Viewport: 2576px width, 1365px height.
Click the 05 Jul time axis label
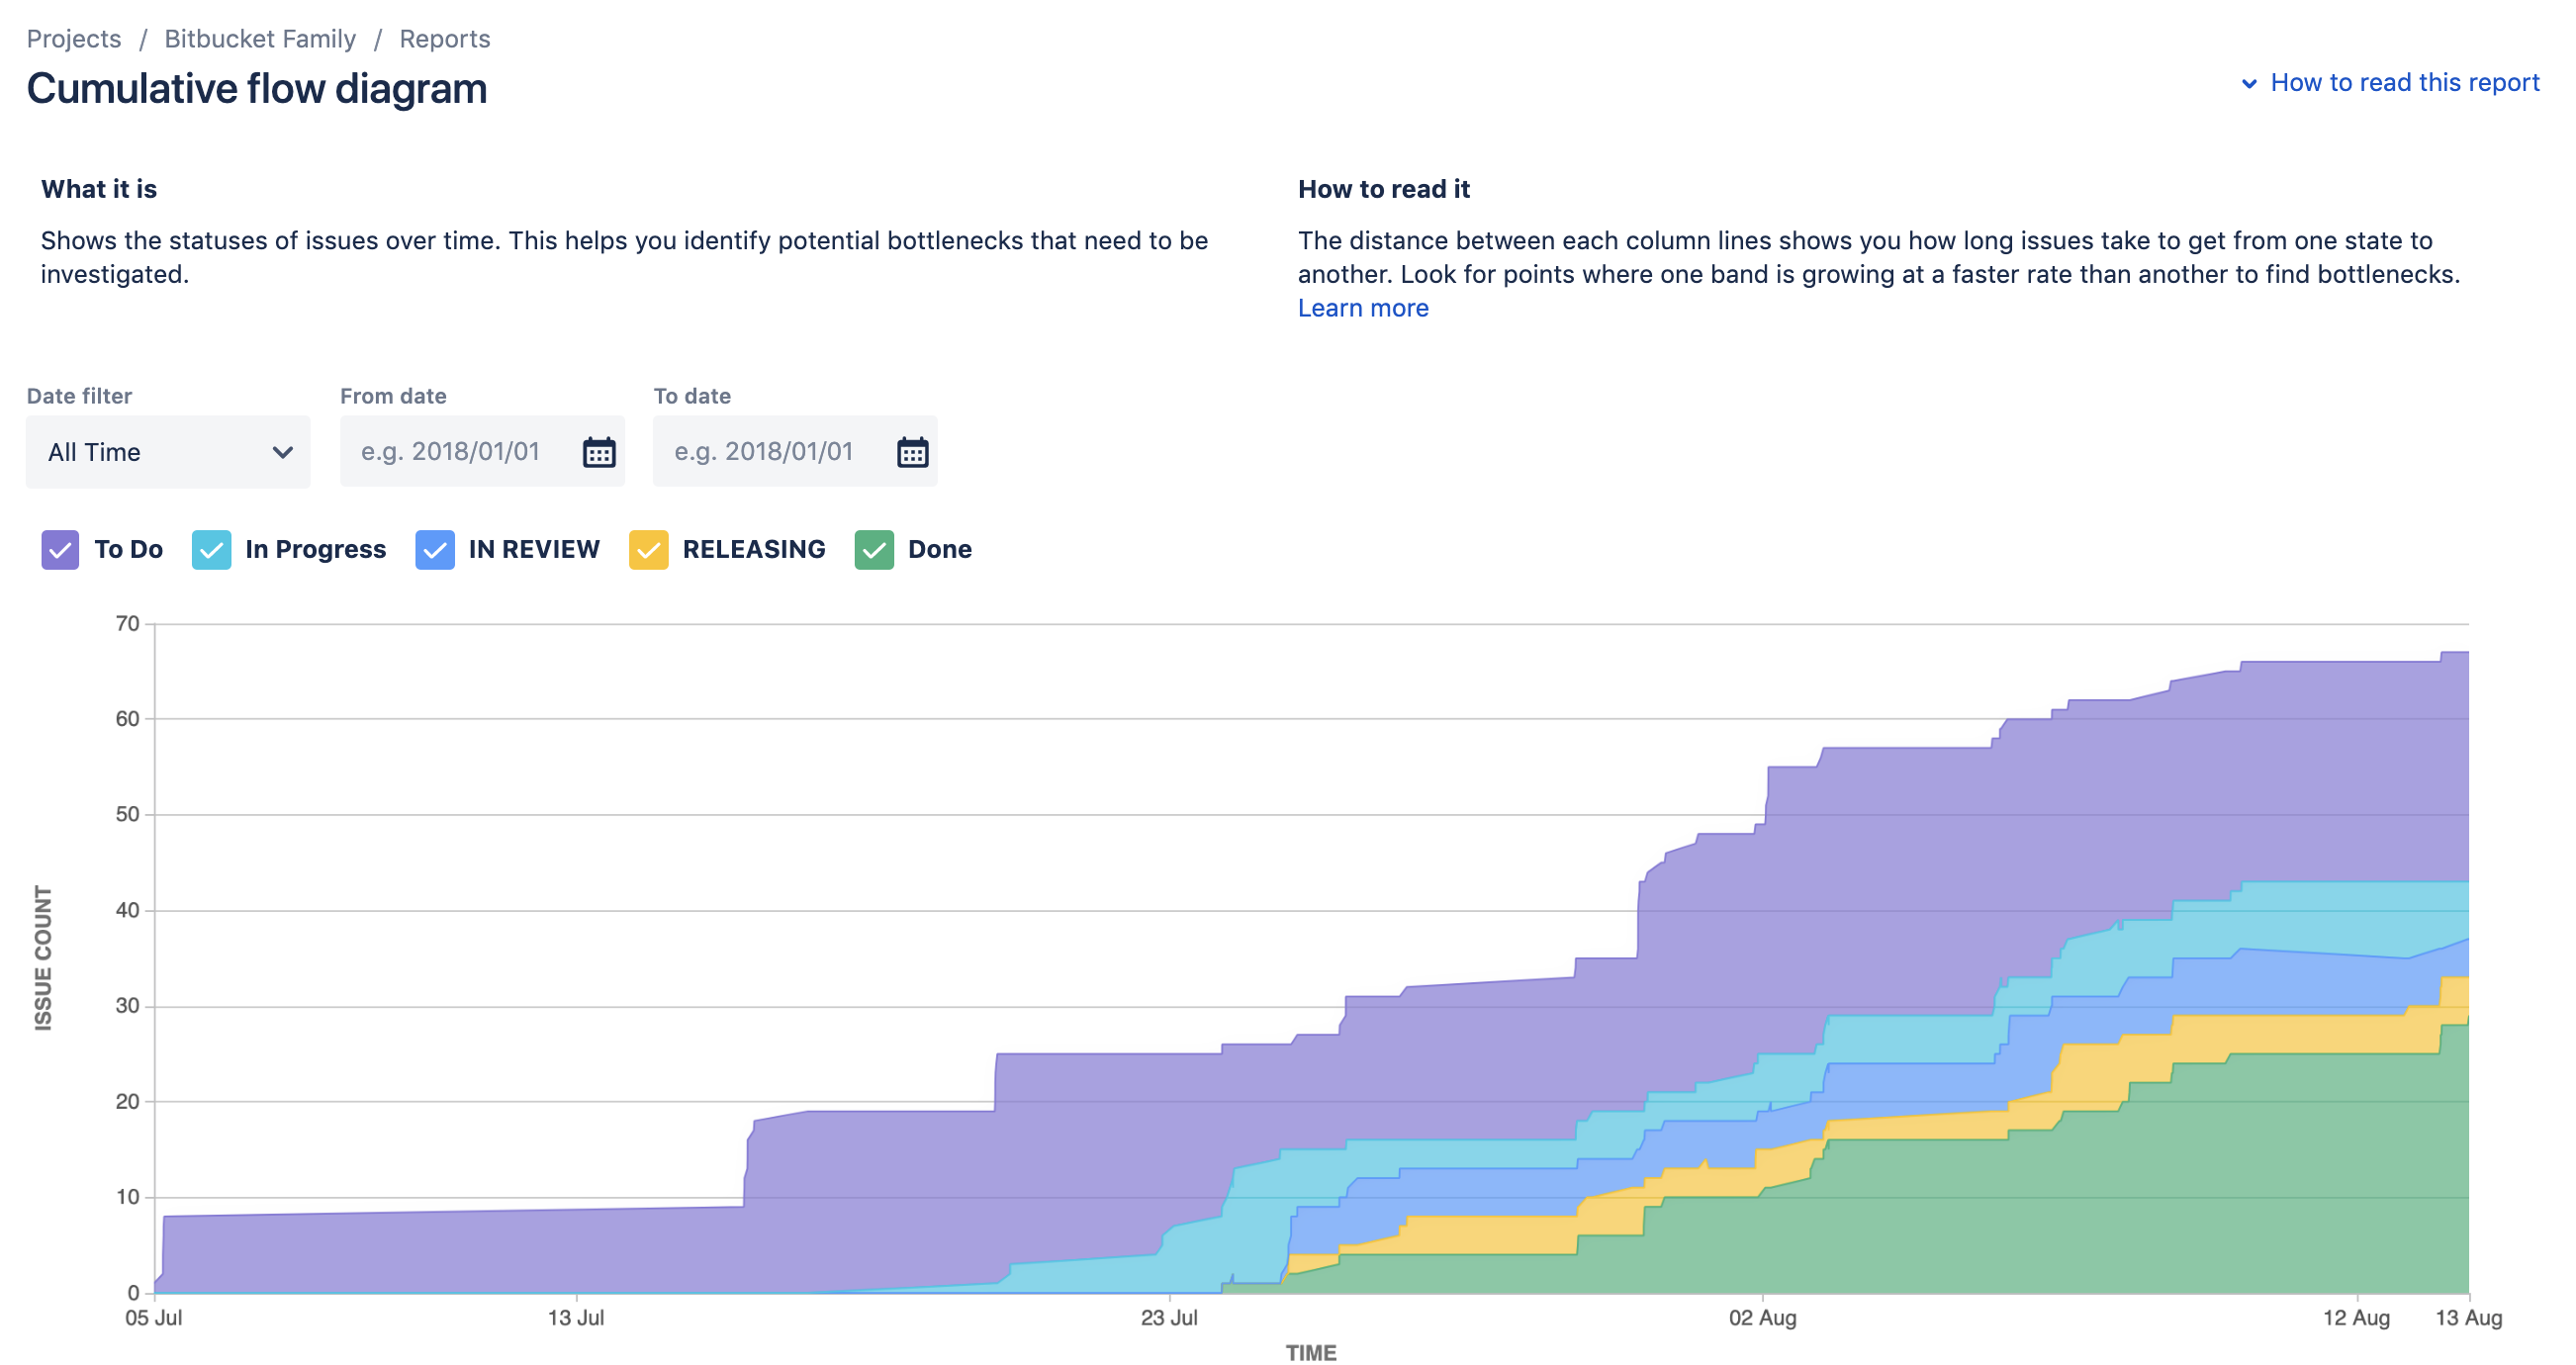[154, 1318]
